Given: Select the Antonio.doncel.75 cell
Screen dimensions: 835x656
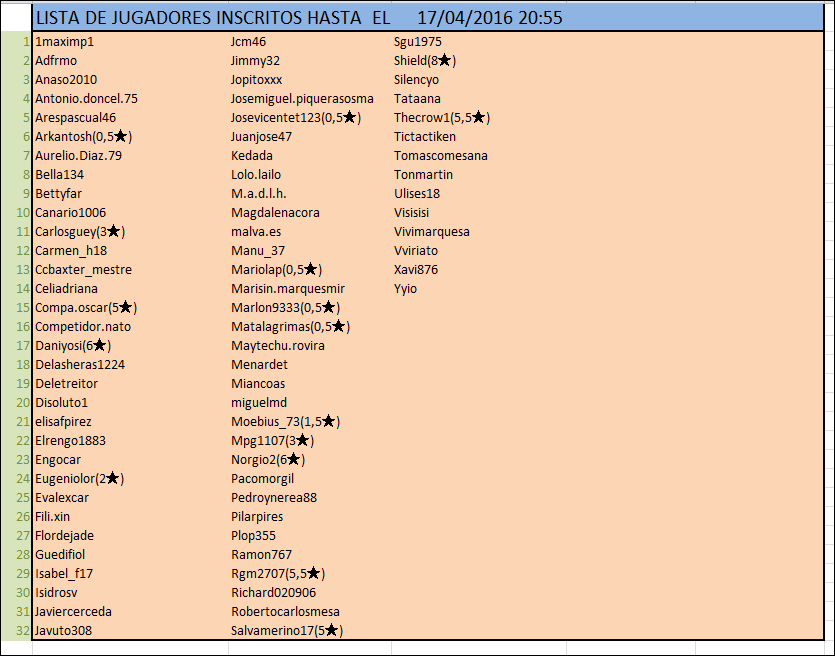Looking at the screenshot, I should [x=86, y=99].
